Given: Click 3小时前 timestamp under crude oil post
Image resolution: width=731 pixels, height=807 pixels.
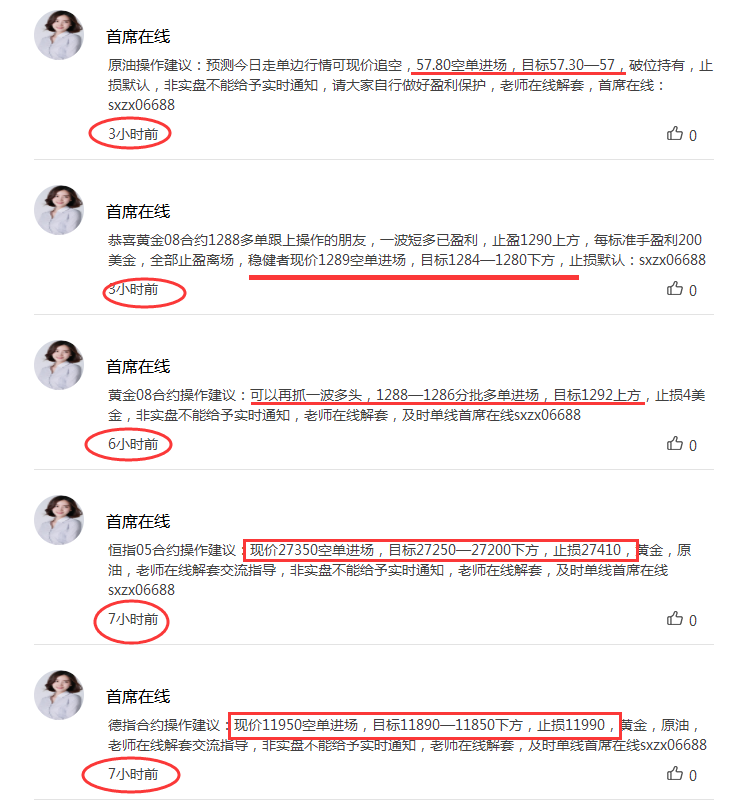Looking at the screenshot, I should point(133,134).
